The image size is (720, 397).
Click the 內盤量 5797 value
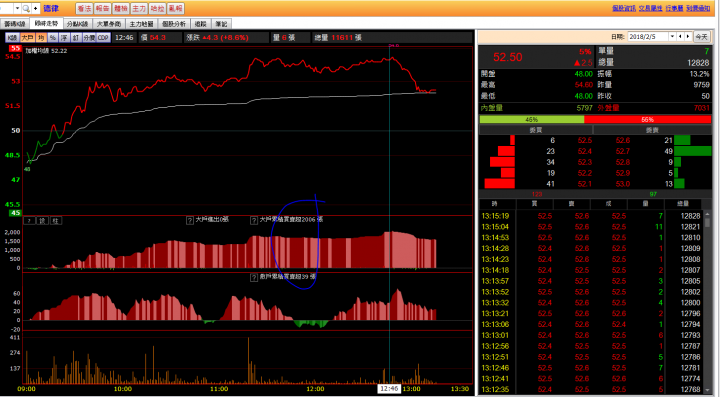coord(585,108)
